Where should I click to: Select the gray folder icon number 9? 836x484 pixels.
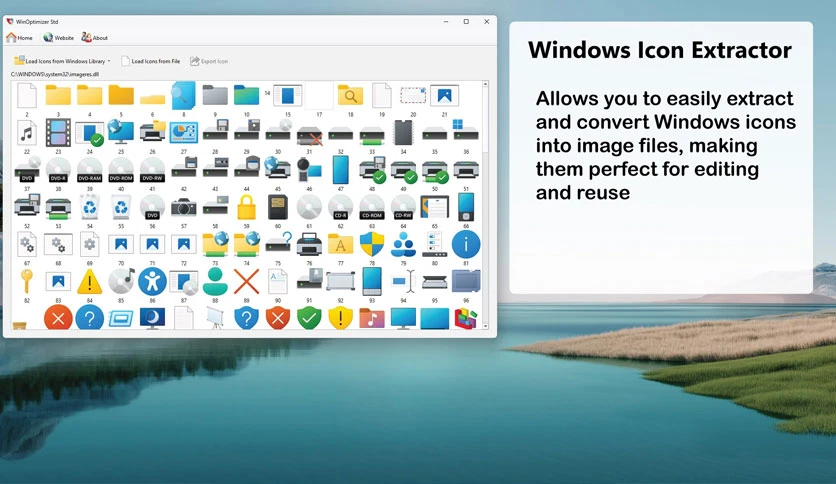(x=215, y=96)
